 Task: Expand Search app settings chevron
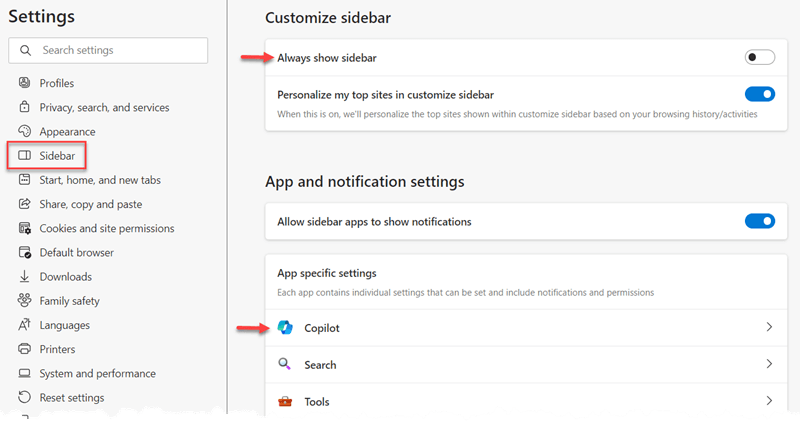pyautogui.click(x=768, y=365)
